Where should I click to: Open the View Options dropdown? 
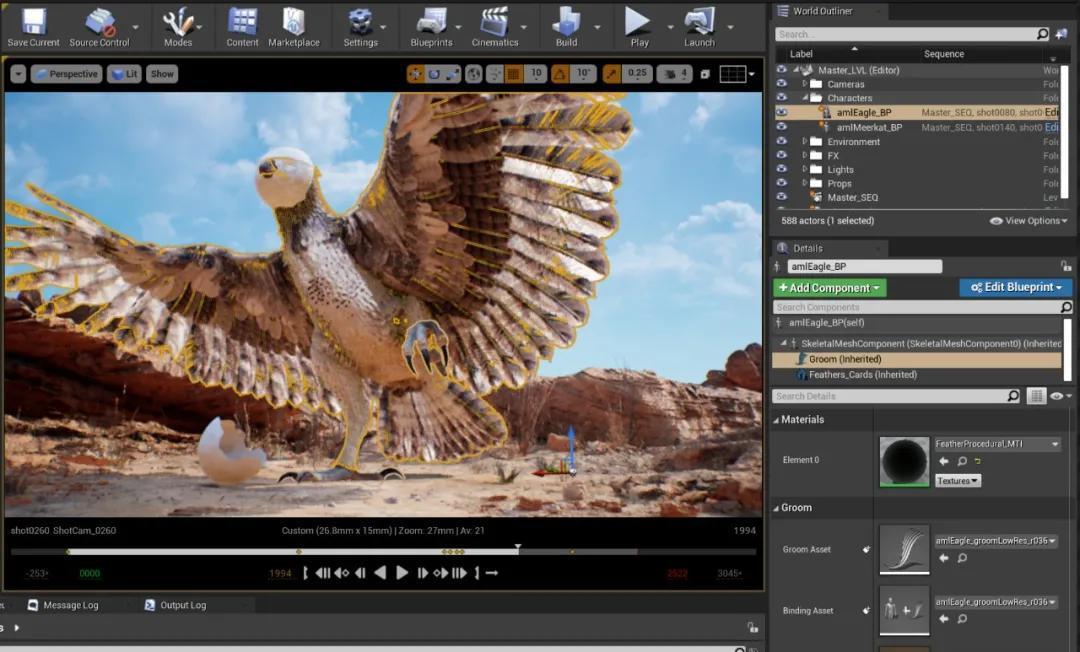click(x=1028, y=220)
